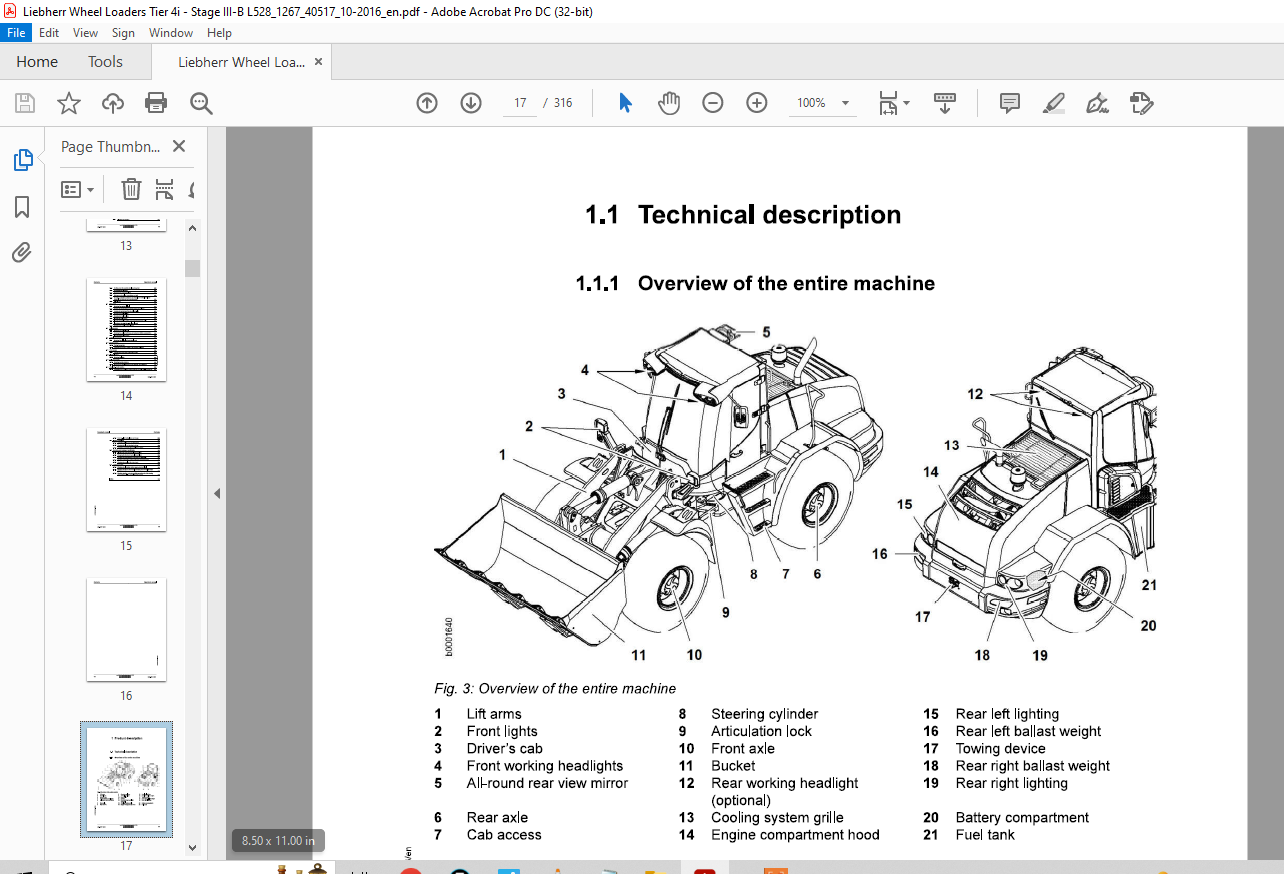Viewport: 1284px width, 874px height.
Task: Select page 15 thumbnail
Action: tap(126, 479)
